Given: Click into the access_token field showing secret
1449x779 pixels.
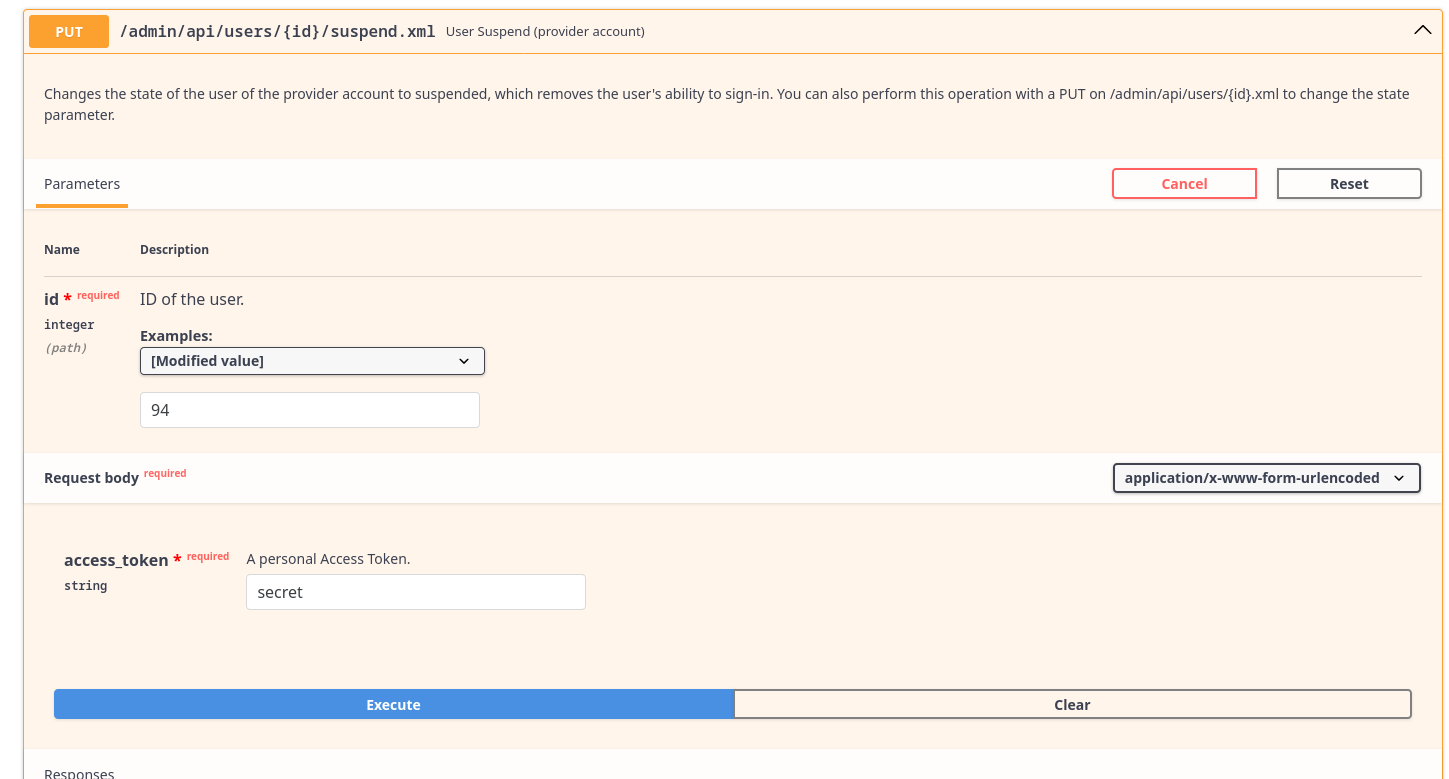Looking at the screenshot, I should pyautogui.click(x=415, y=592).
